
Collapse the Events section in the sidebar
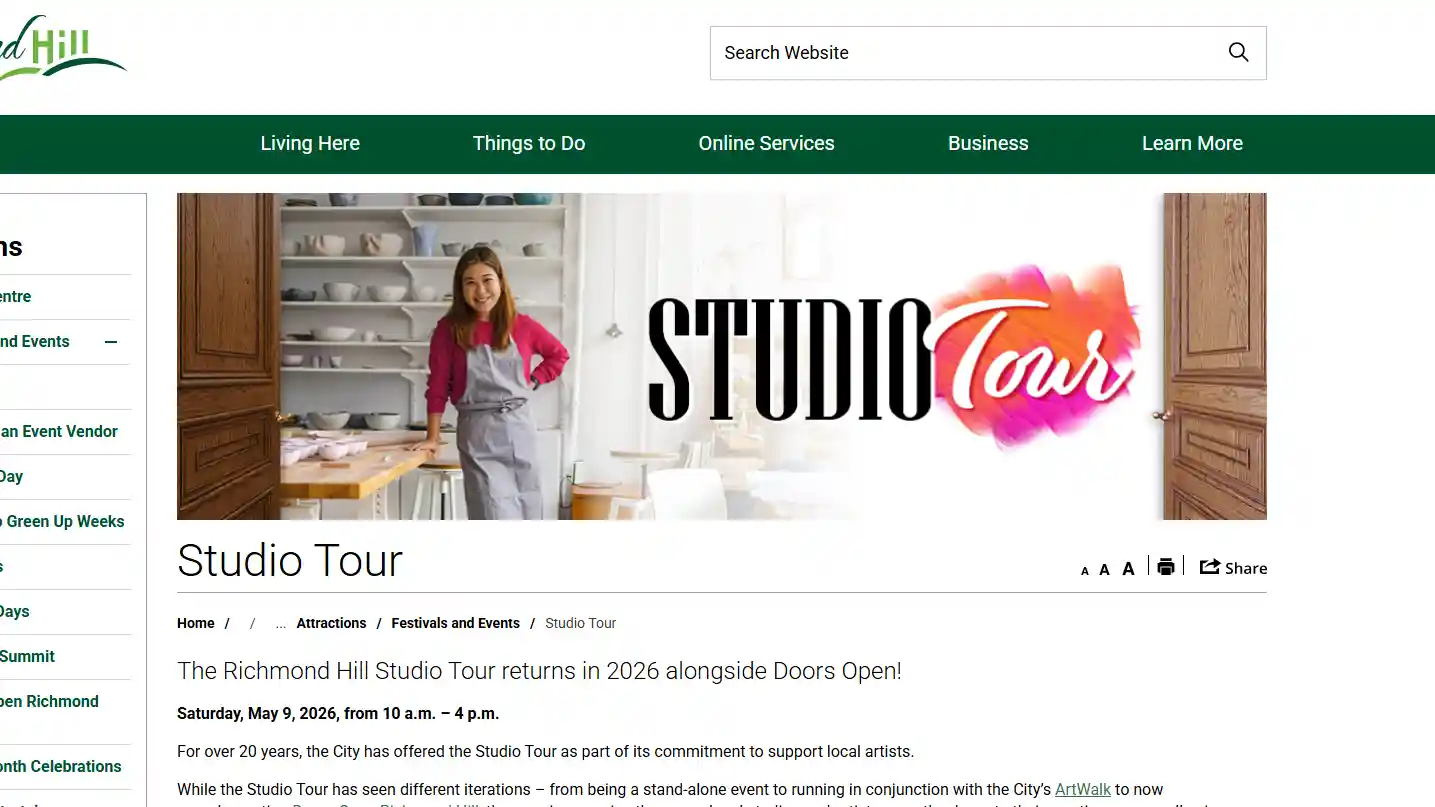(x=110, y=341)
